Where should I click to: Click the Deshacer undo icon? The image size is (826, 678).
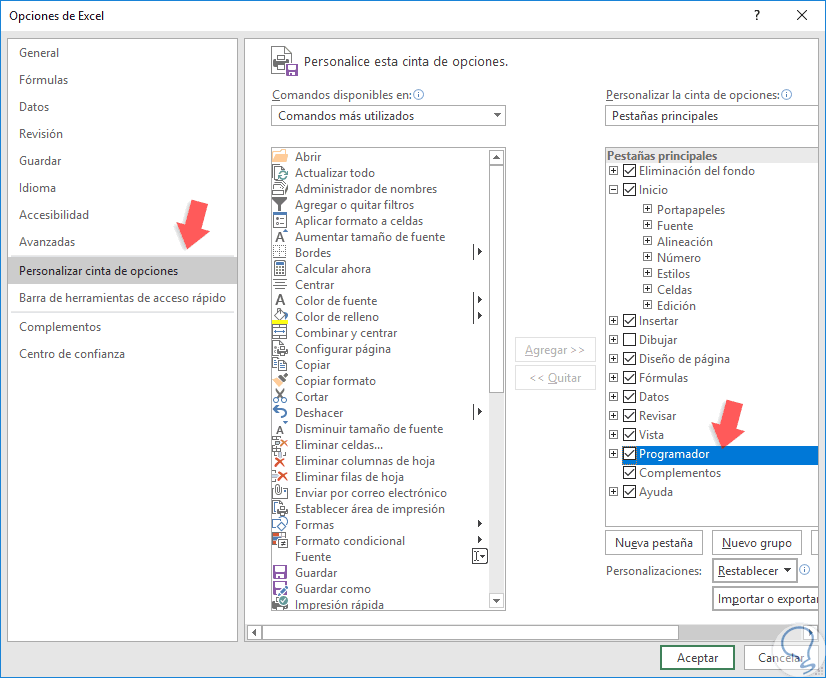pyautogui.click(x=280, y=412)
